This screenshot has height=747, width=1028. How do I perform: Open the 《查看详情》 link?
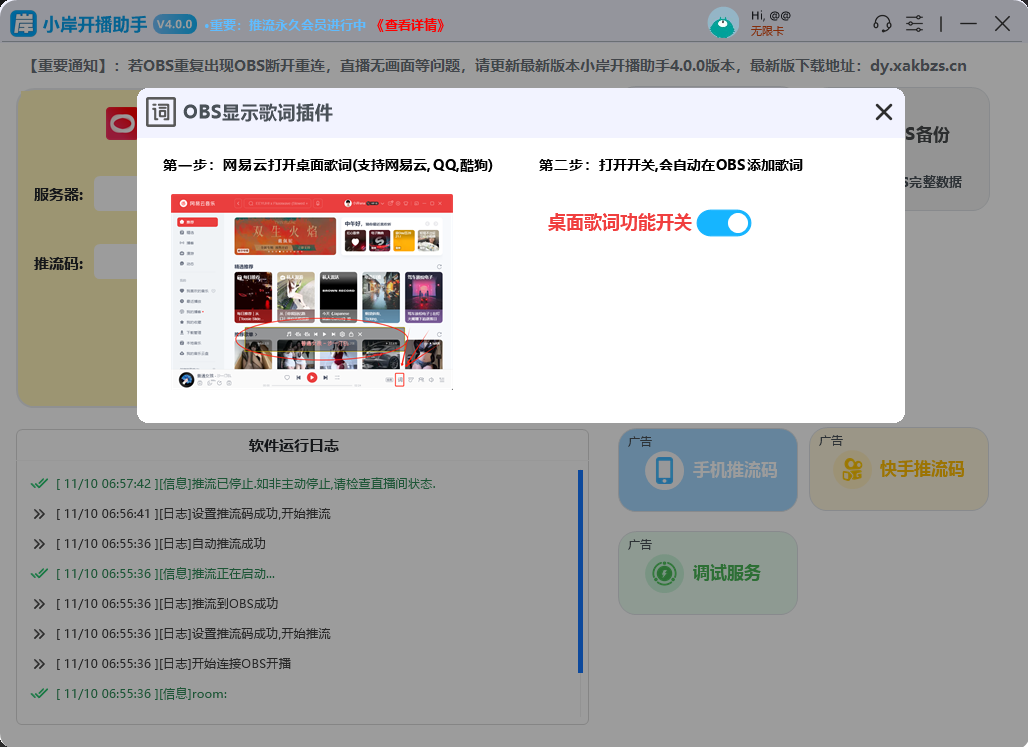pyautogui.click(x=408, y=25)
